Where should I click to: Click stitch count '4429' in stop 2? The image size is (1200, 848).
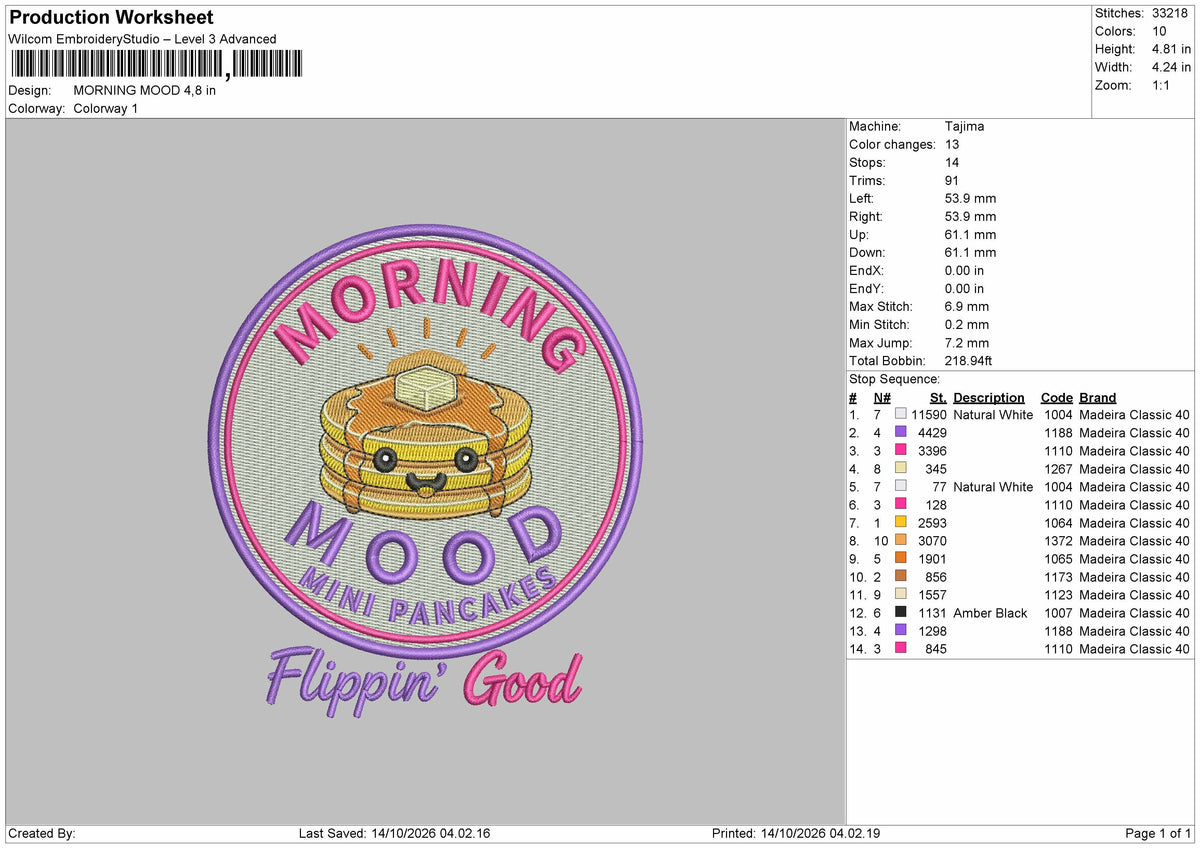932,433
